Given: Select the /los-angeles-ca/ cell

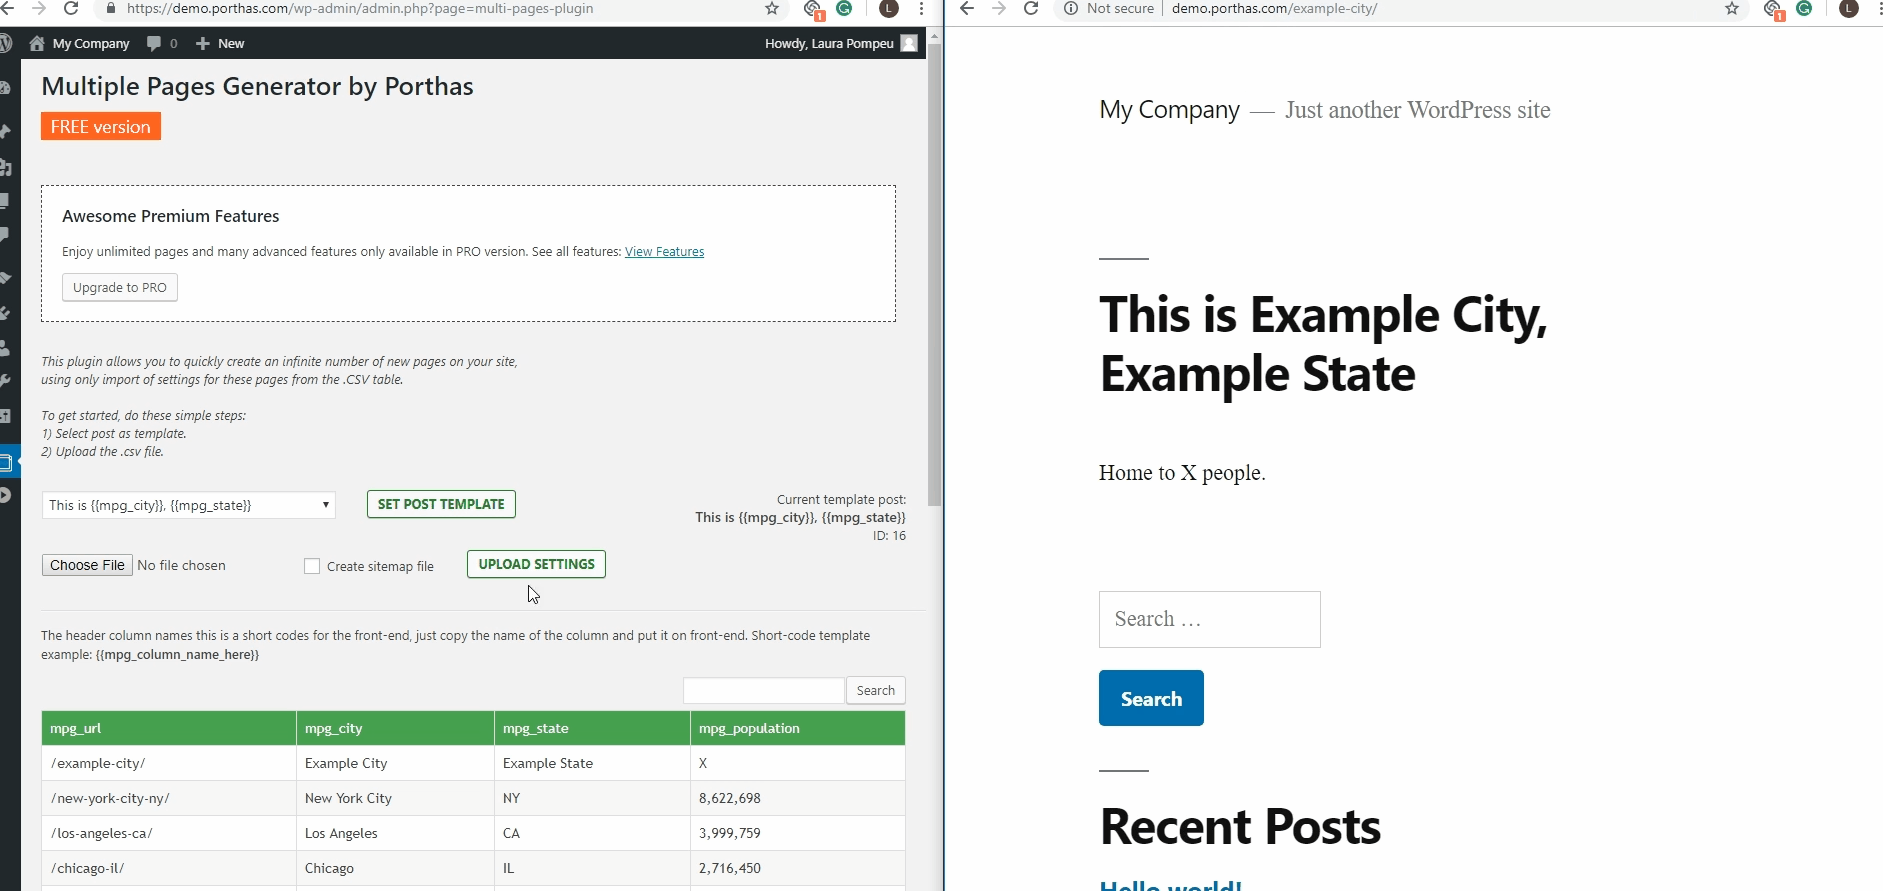Looking at the screenshot, I should pyautogui.click(x=169, y=833).
